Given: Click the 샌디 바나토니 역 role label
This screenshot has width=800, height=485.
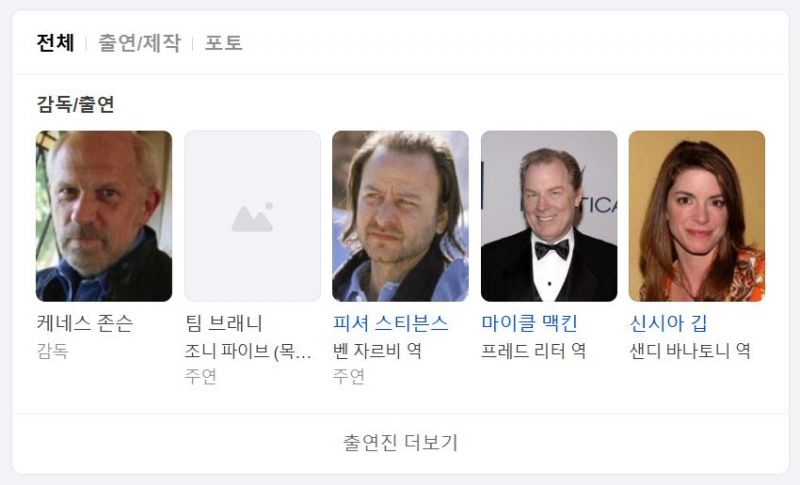Looking at the screenshot, I should click(x=689, y=351).
